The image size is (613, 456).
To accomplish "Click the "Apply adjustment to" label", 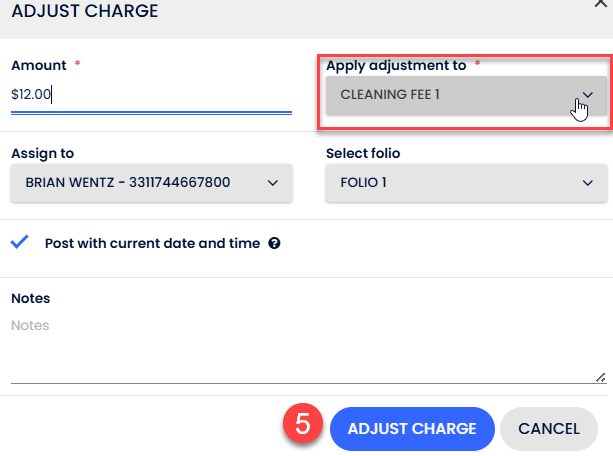I will [x=396, y=65].
